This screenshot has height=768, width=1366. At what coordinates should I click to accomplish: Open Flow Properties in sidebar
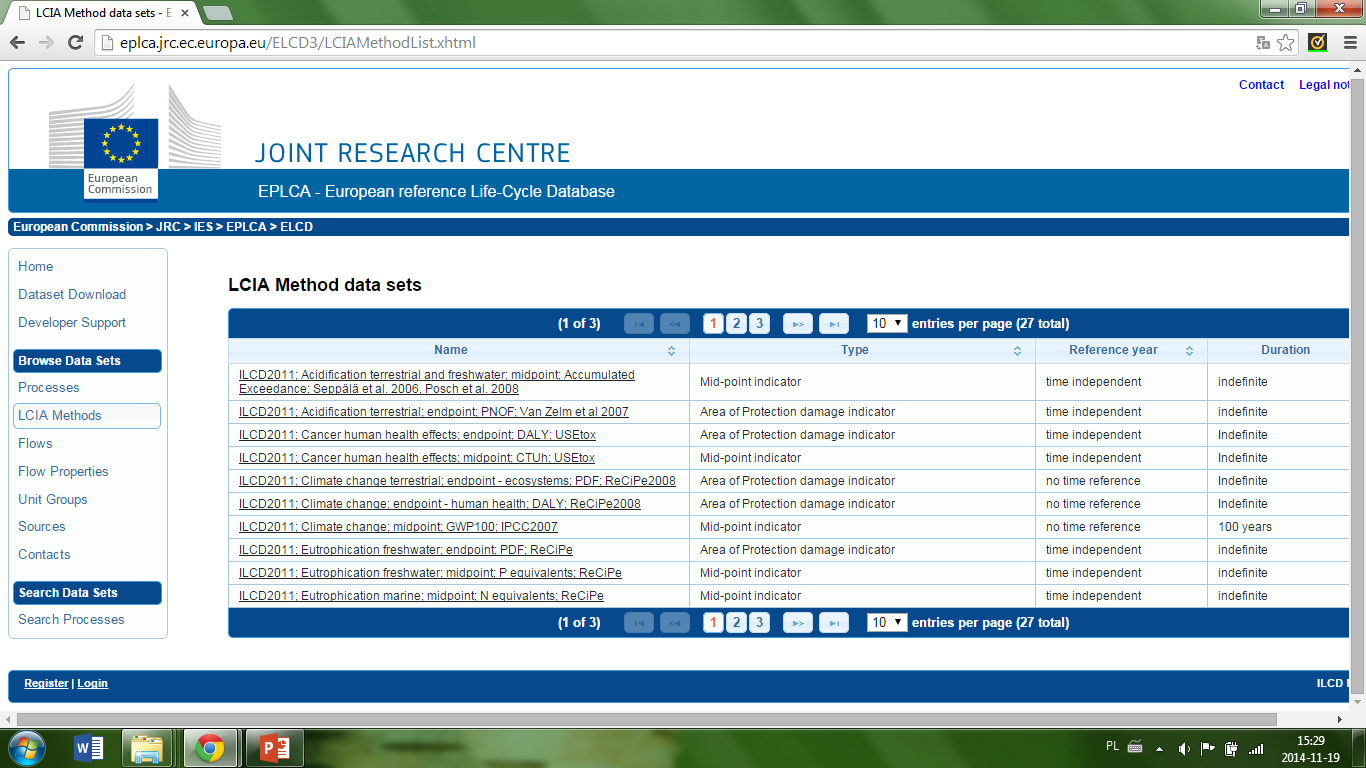coord(63,471)
